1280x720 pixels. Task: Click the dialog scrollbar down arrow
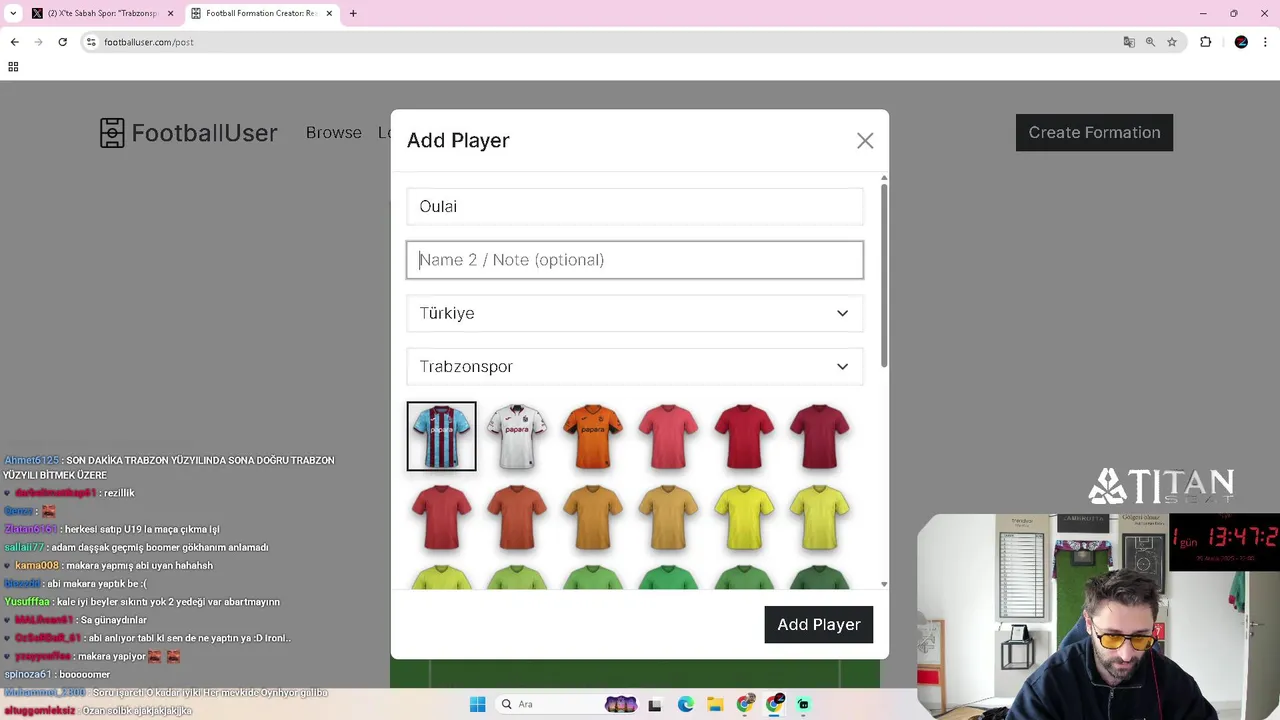coord(883,584)
